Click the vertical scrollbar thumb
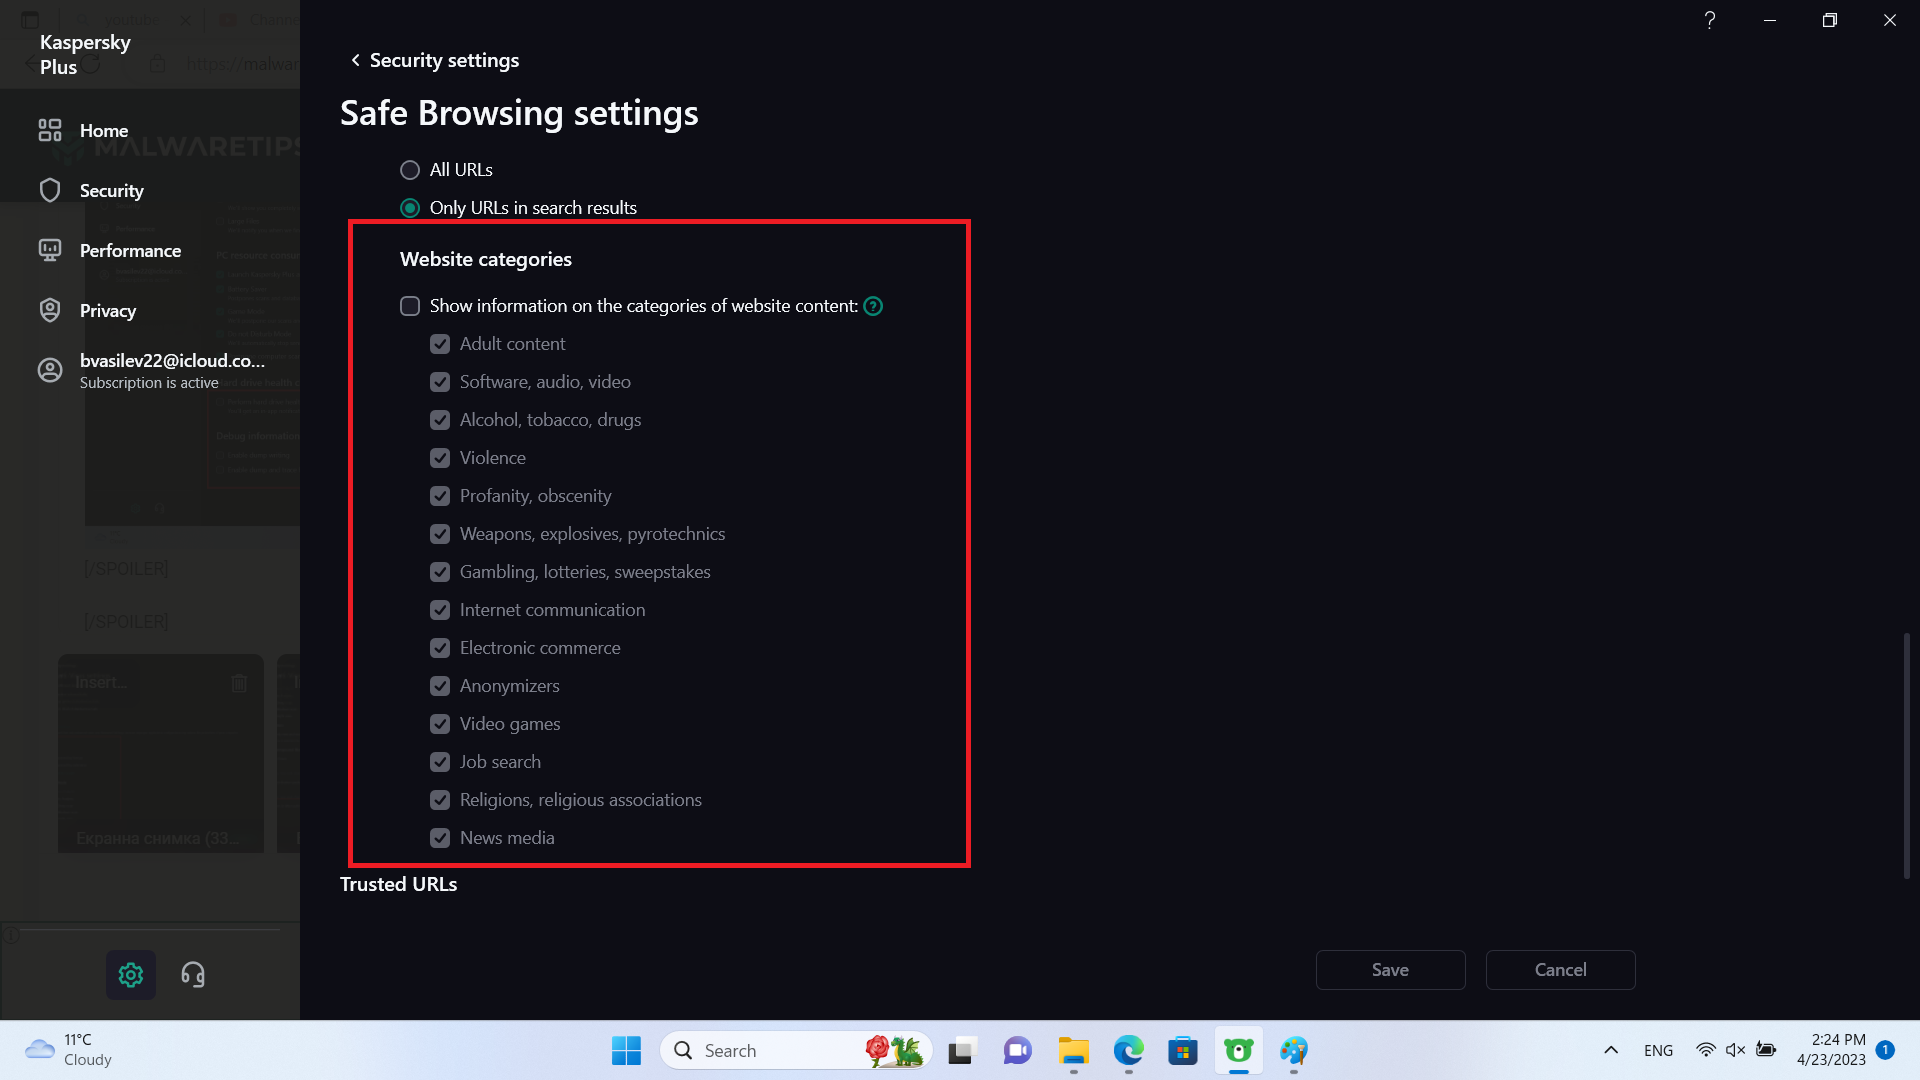1920x1080 pixels. [1907, 755]
